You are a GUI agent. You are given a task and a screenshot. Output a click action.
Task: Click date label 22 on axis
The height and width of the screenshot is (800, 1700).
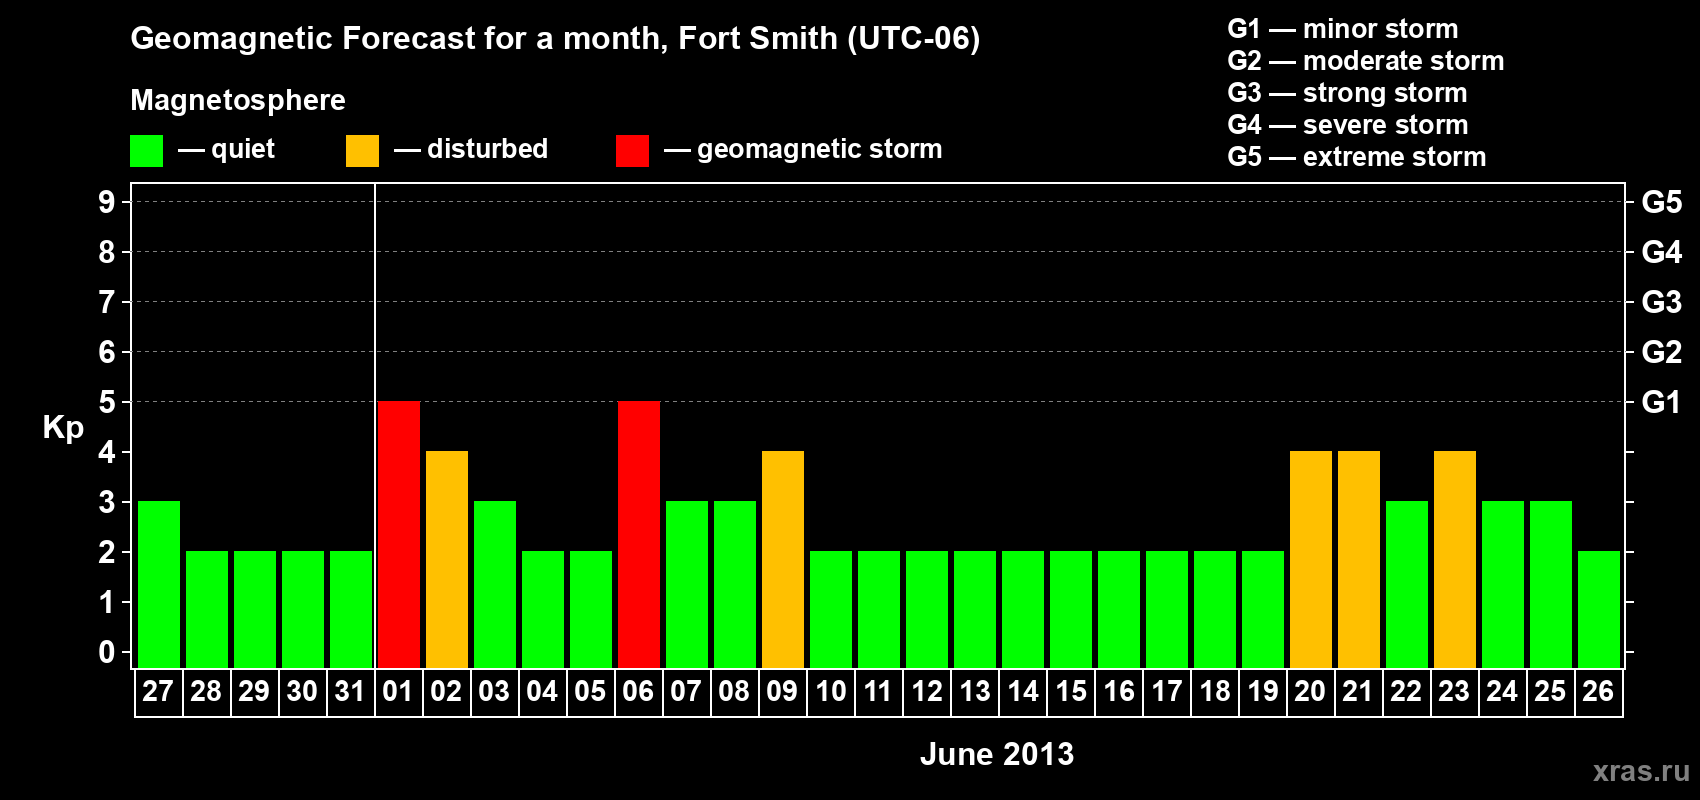(x=1406, y=691)
